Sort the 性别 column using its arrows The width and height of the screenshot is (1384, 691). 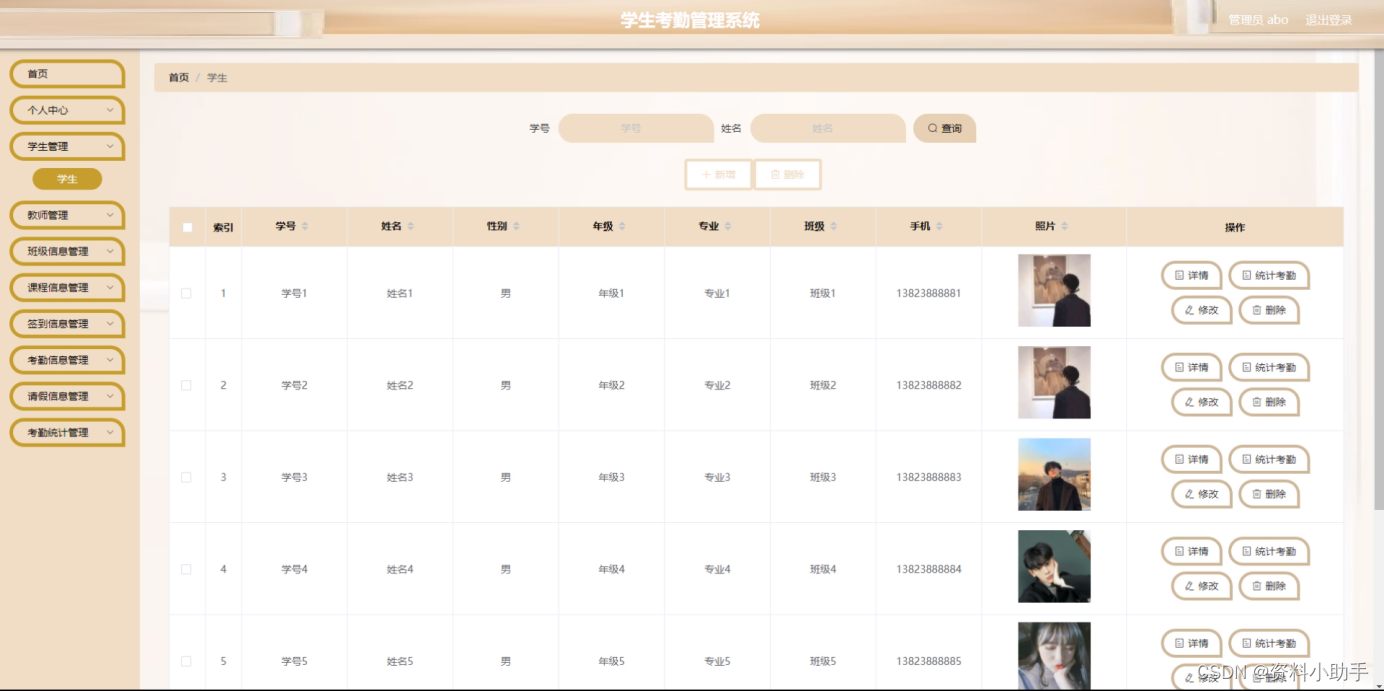pyautogui.click(x=517, y=227)
